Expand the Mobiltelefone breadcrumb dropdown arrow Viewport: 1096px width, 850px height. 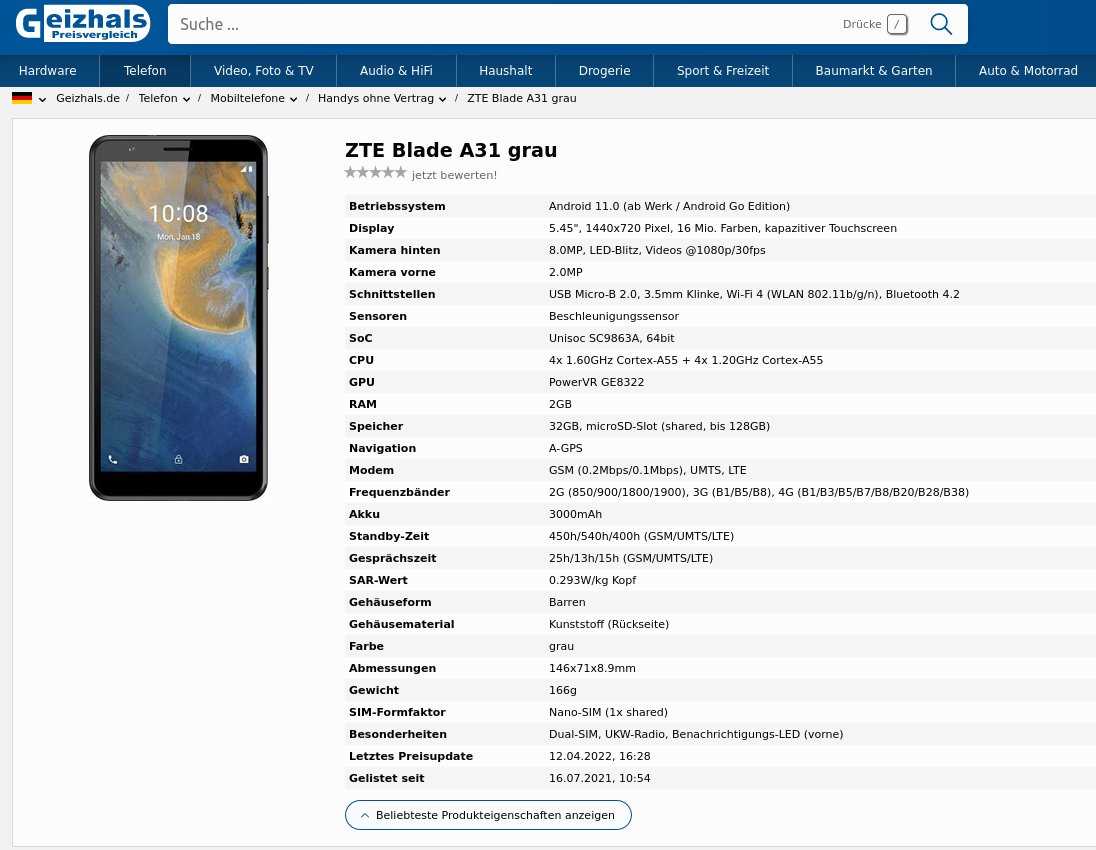pos(294,99)
